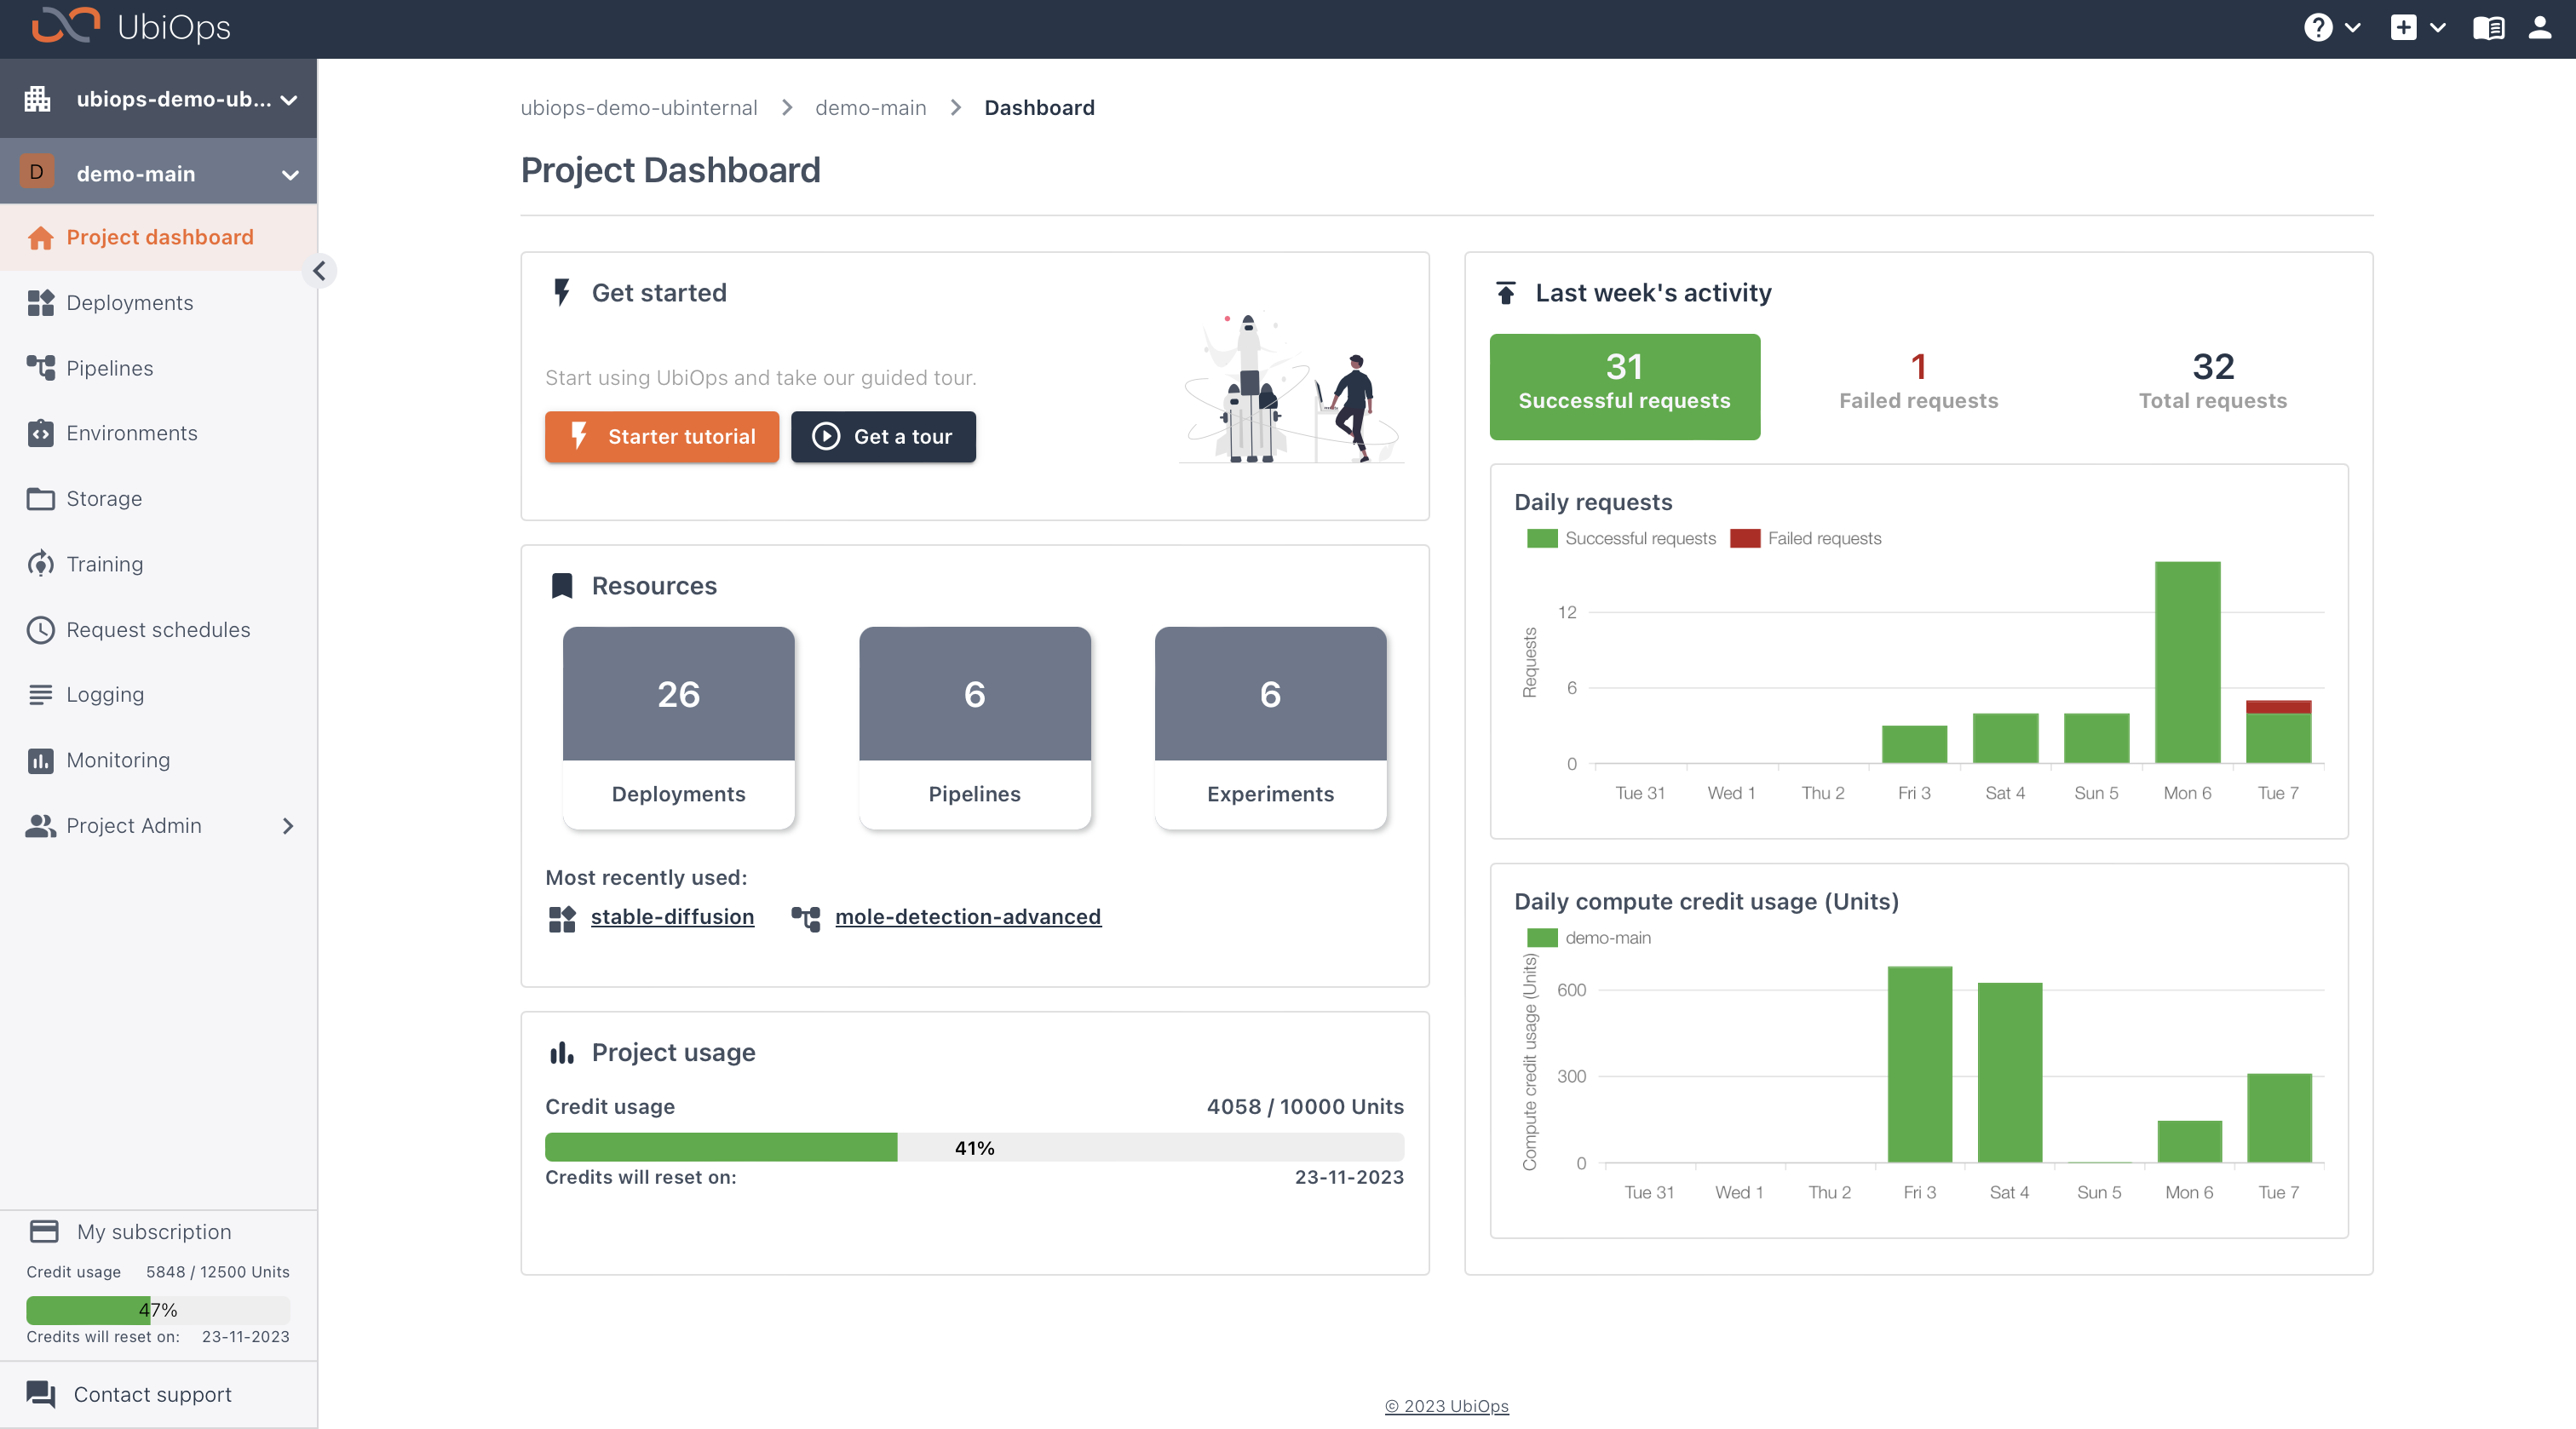
Task: Click the My subscription card icon
Action: tap(44, 1232)
